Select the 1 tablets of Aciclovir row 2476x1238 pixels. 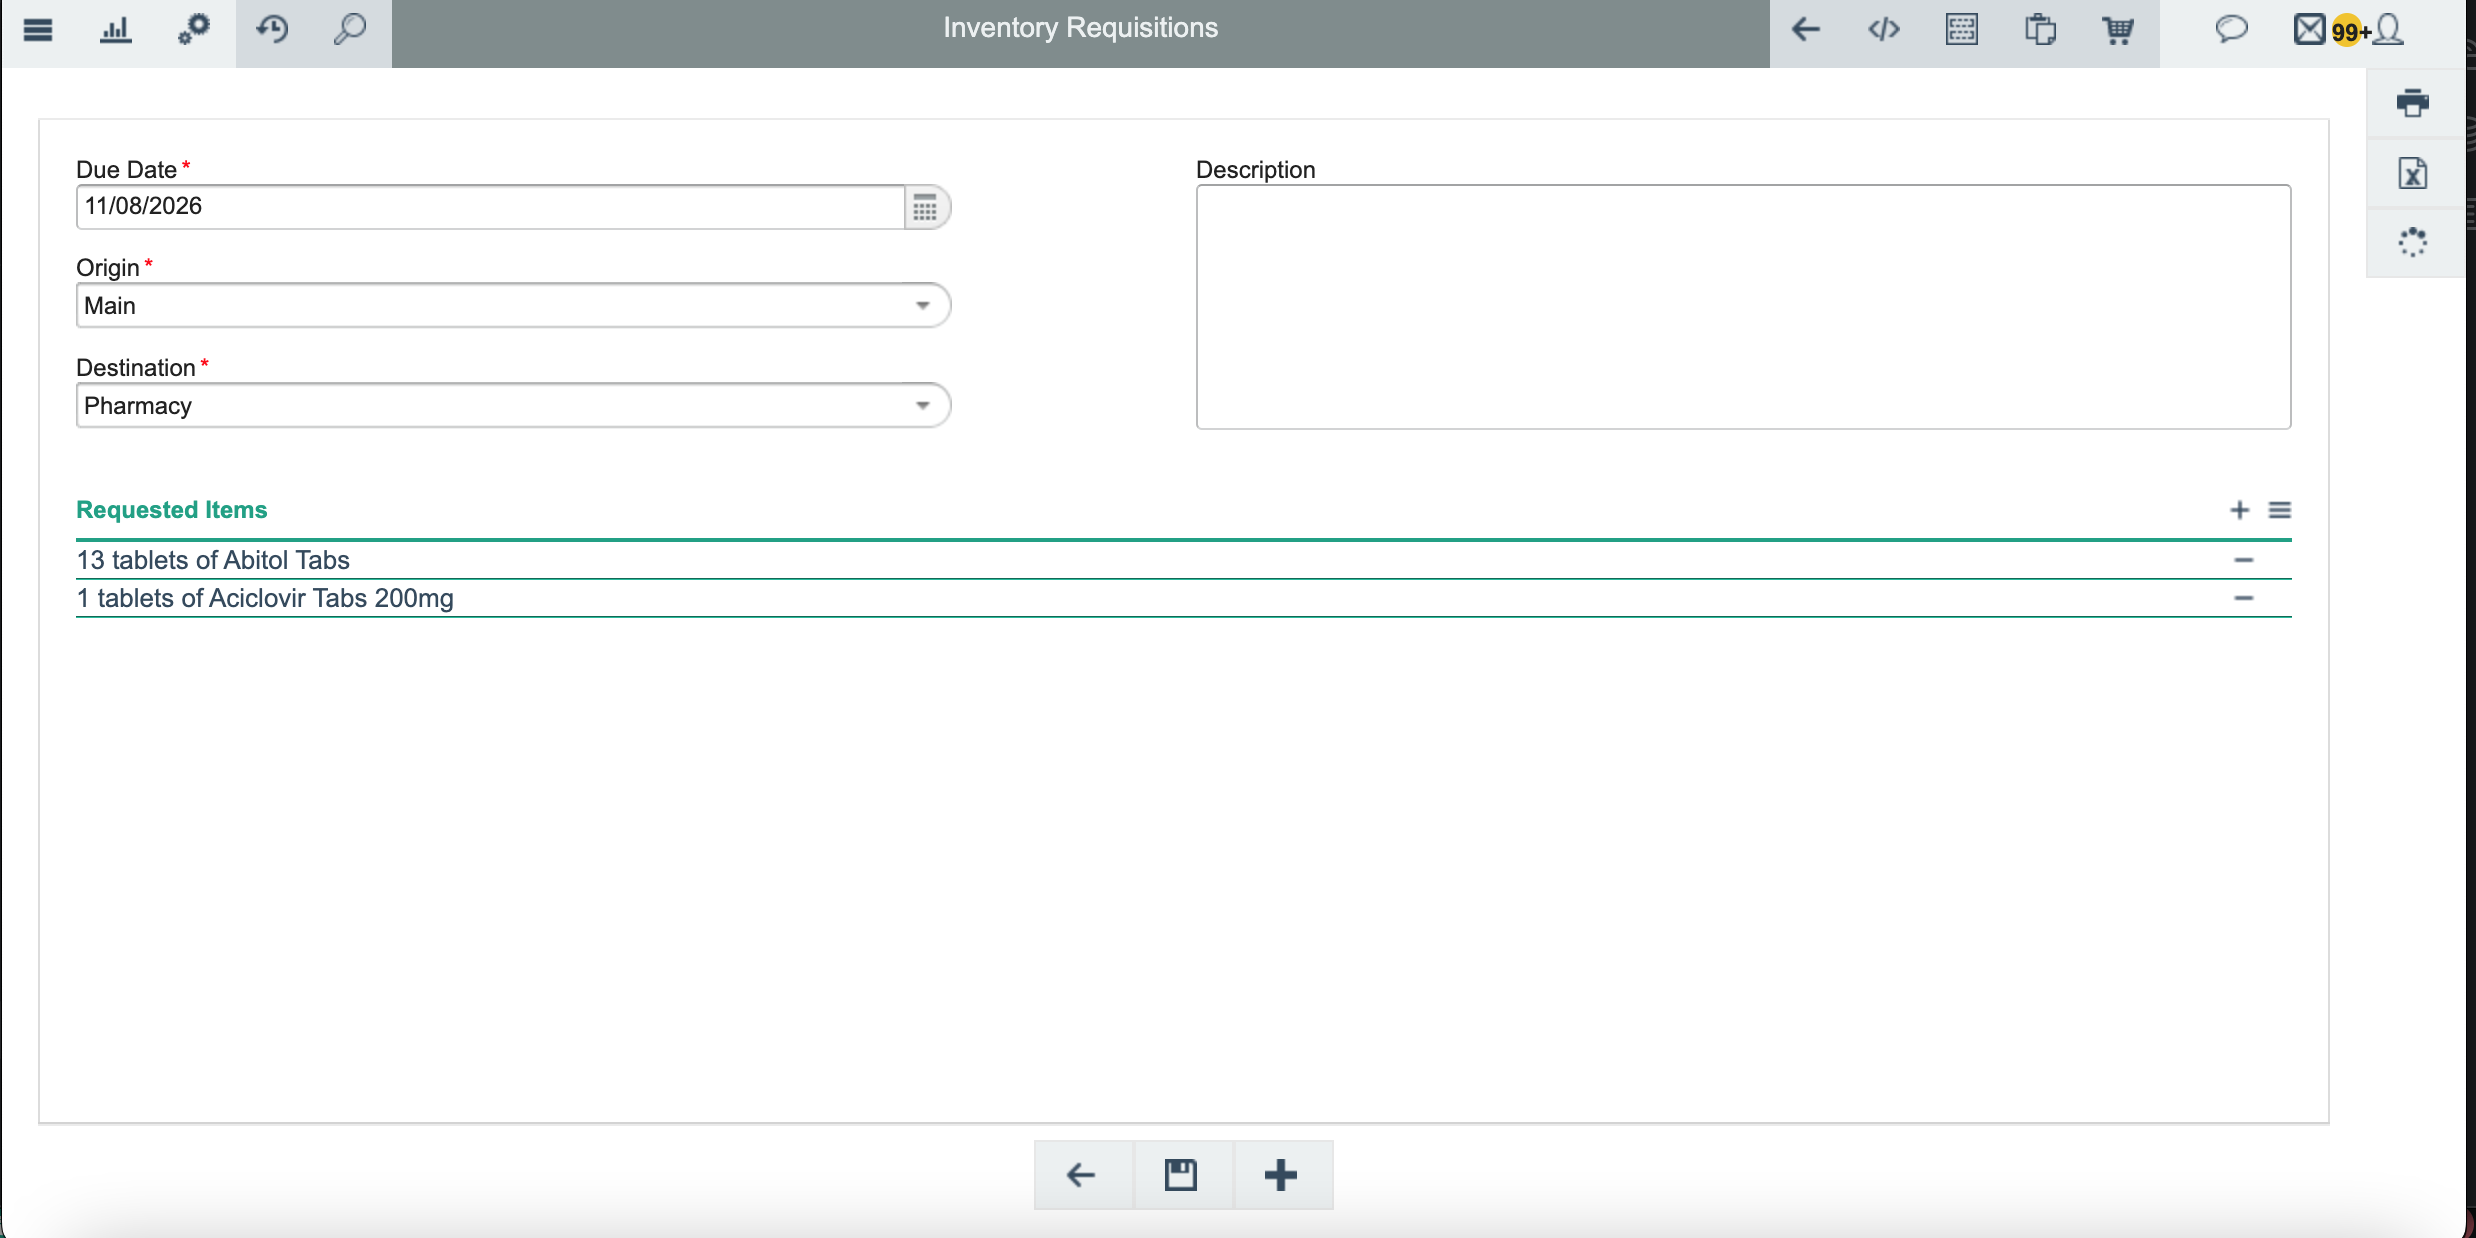coord(1184,598)
